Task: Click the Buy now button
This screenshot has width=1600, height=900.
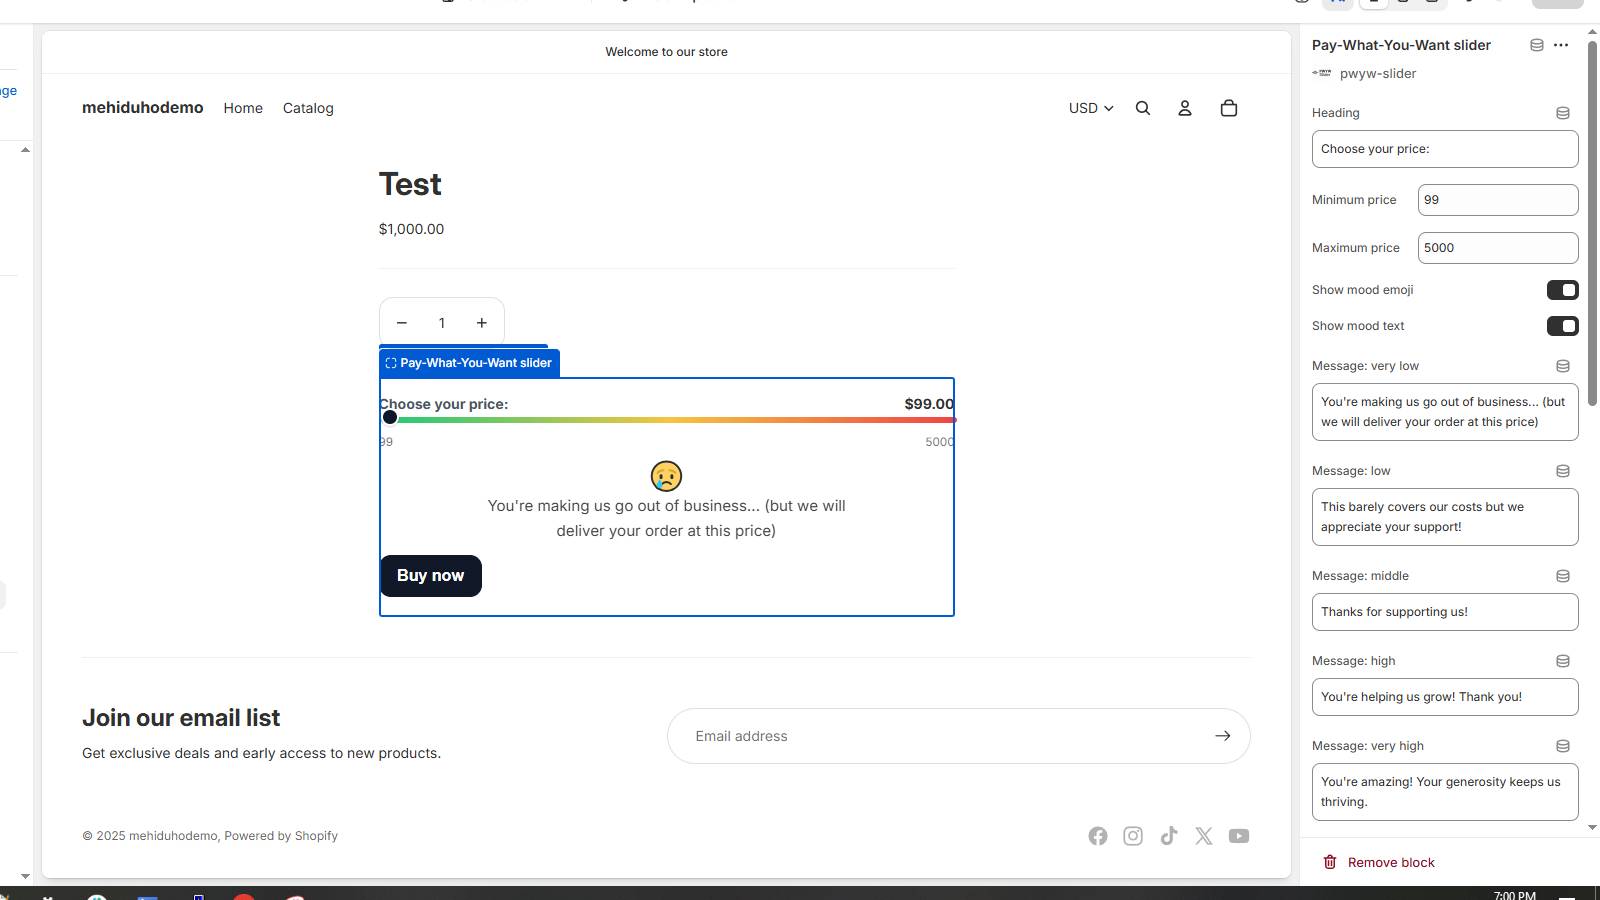Action: tap(431, 576)
